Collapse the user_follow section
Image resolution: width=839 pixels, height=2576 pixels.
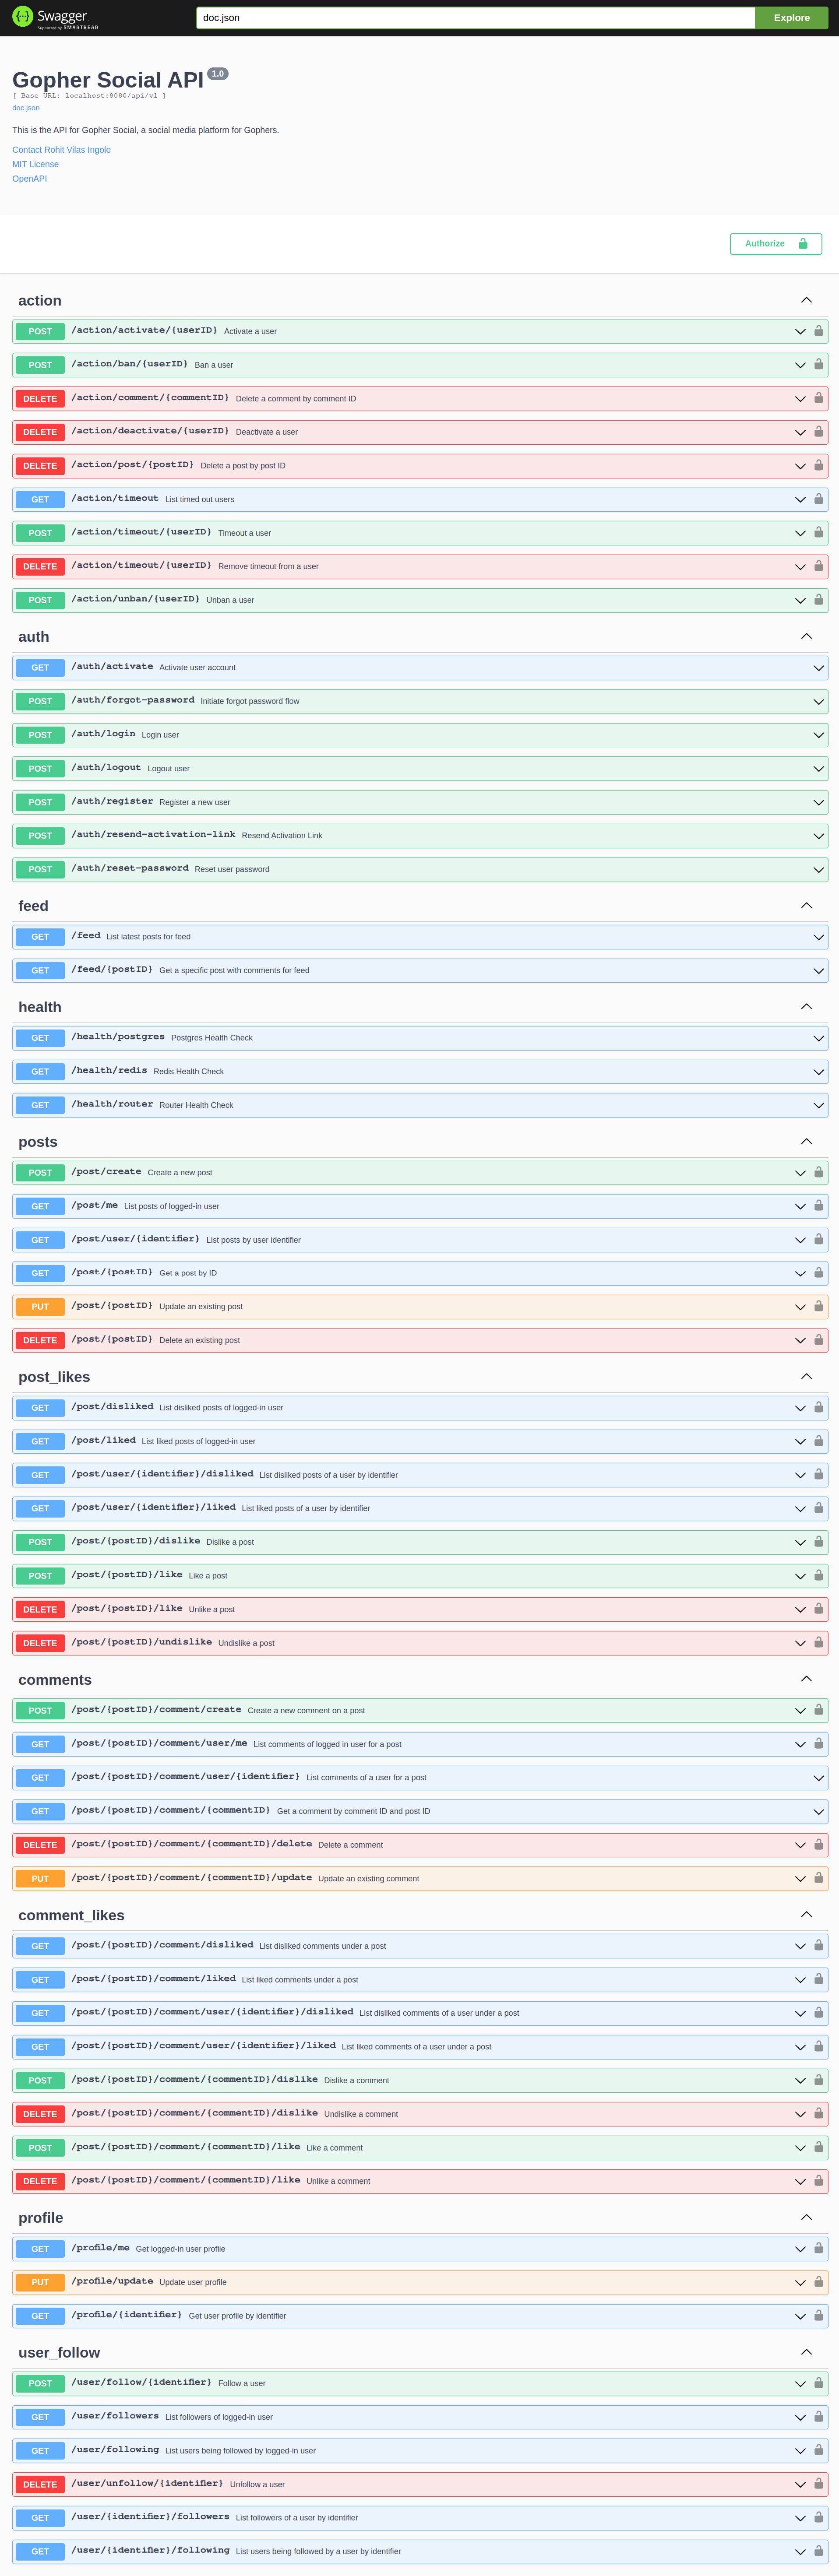coord(806,2352)
